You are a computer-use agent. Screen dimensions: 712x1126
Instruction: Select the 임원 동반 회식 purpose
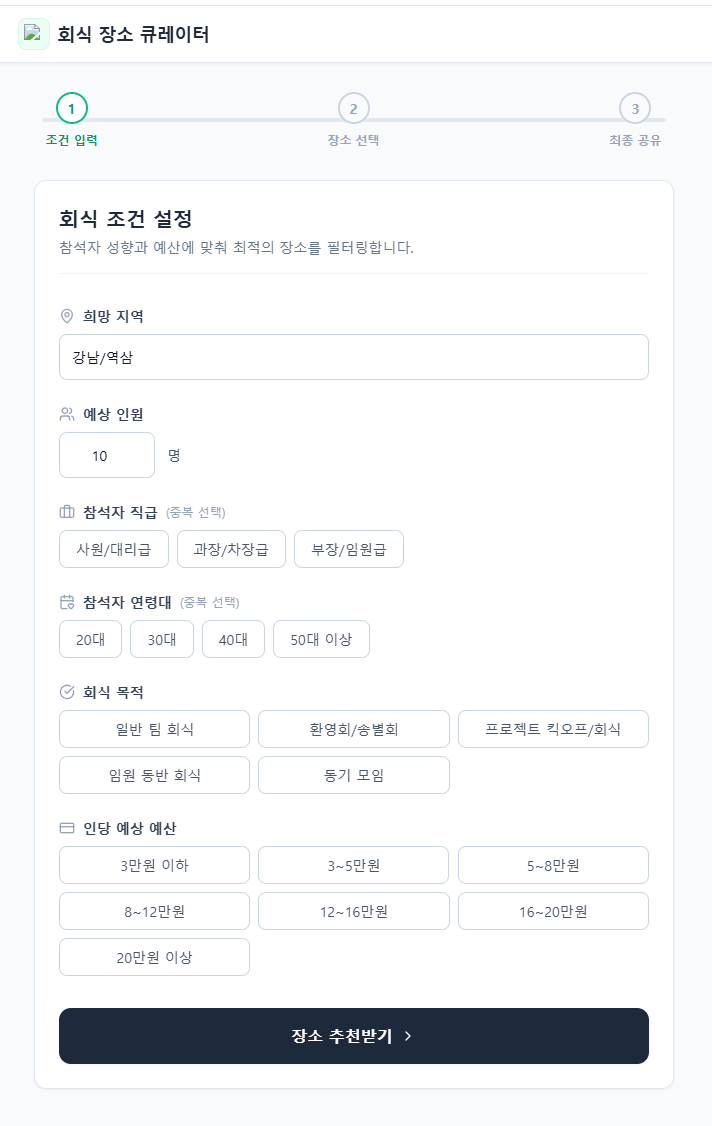click(154, 775)
